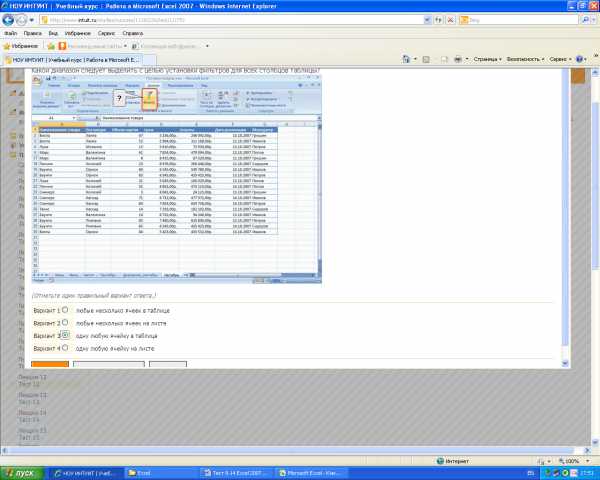Open the Сервис menu in menu bar
Viewport: 600px width, 480px height.
pyautogui.click(x=106, y=34)
